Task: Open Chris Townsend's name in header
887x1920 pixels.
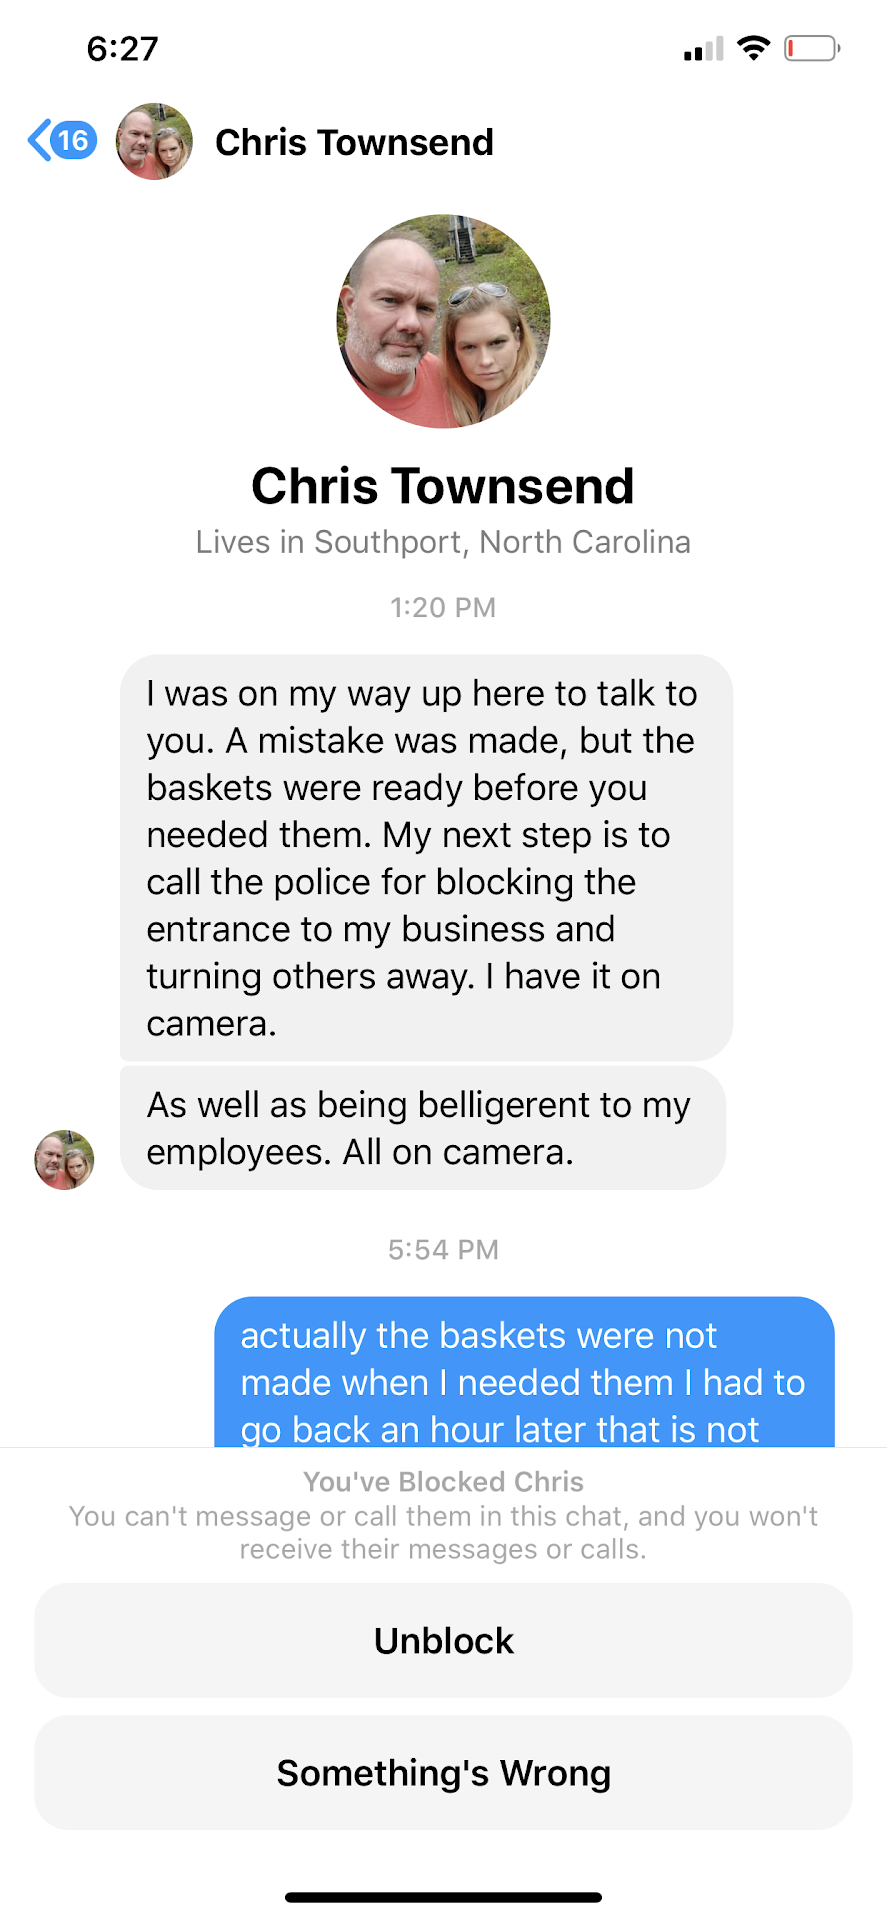Action: click(x=354, y=143)
